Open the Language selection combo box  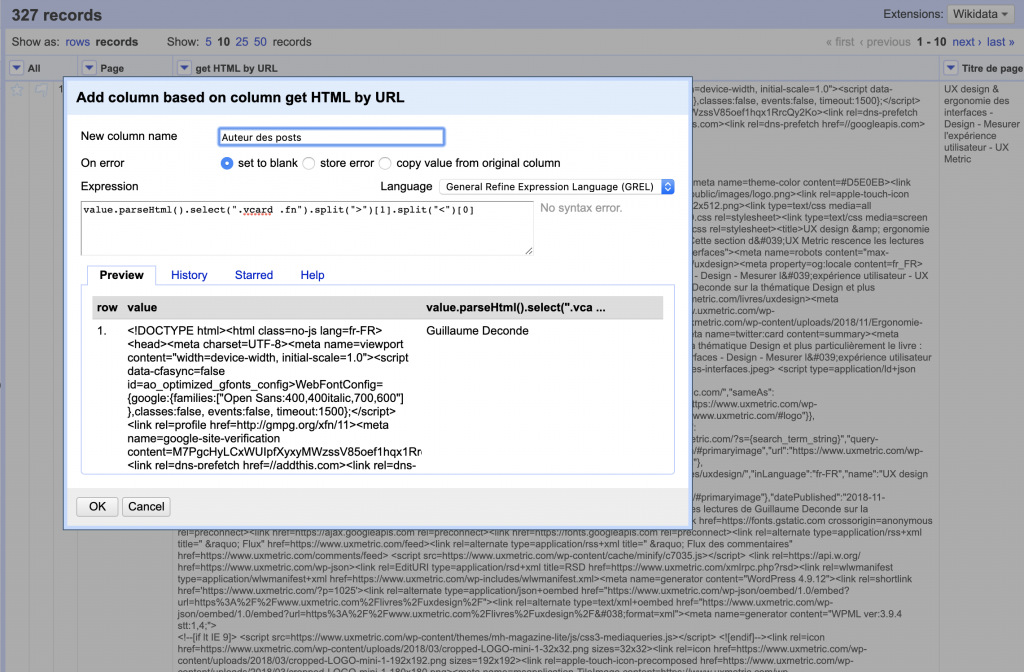[556, 187]
